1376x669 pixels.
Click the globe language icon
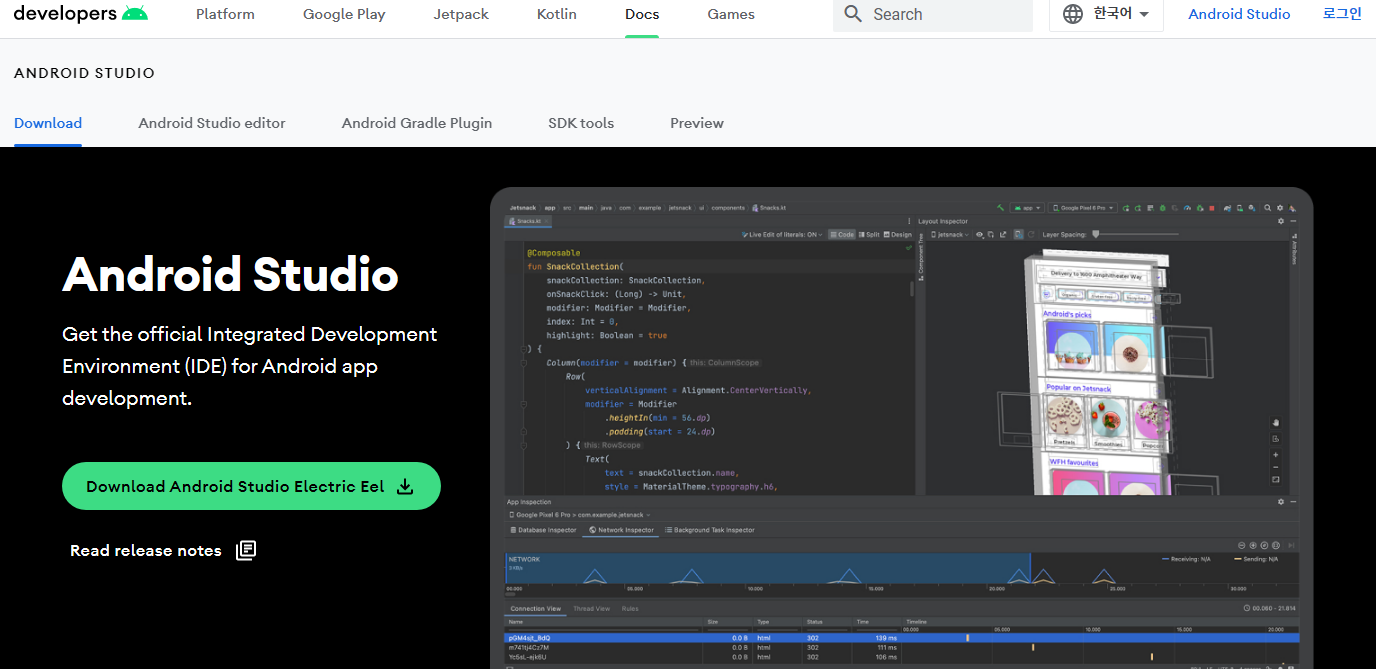pos(1073,14)
